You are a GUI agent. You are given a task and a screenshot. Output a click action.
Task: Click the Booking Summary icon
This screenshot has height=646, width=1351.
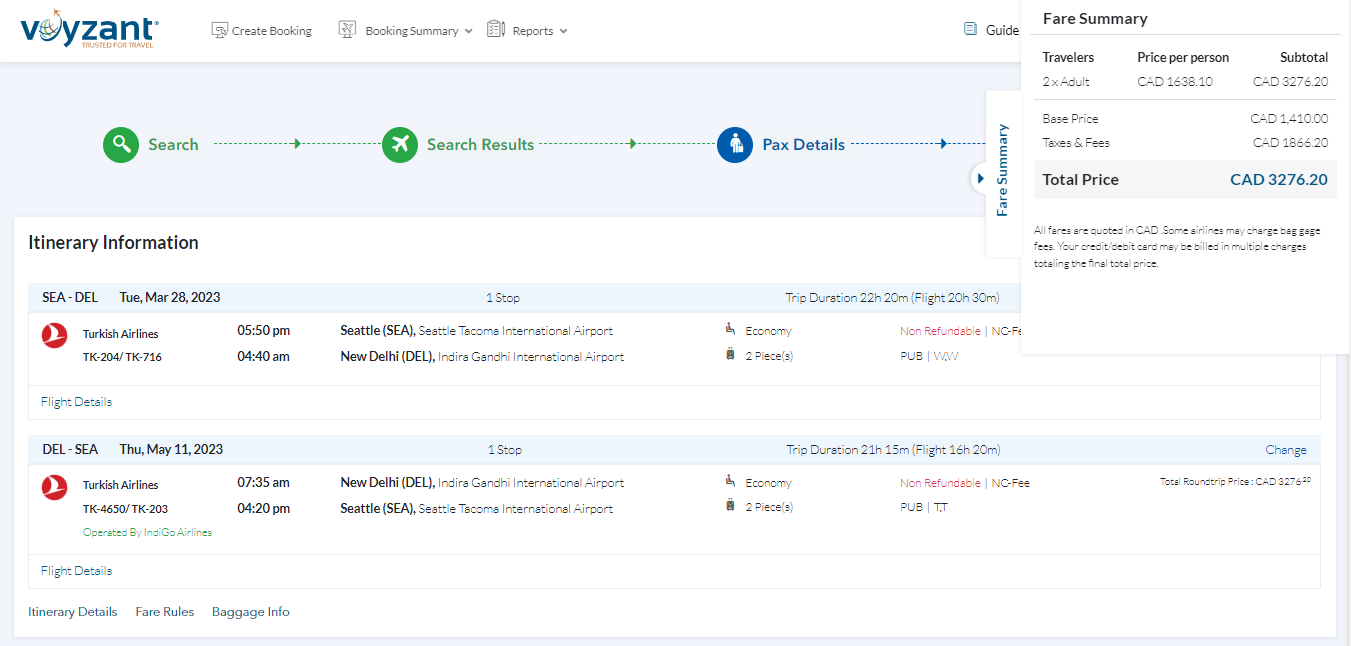347,30
